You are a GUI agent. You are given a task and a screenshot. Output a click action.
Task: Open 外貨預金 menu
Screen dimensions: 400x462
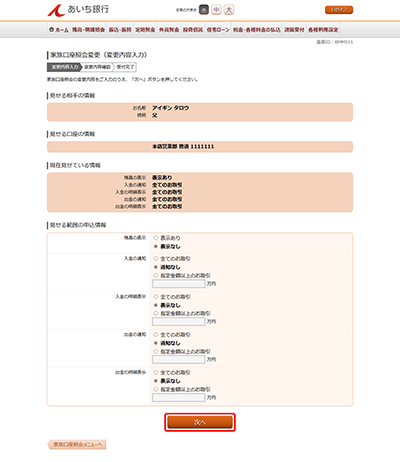click(x=169, y=30)
